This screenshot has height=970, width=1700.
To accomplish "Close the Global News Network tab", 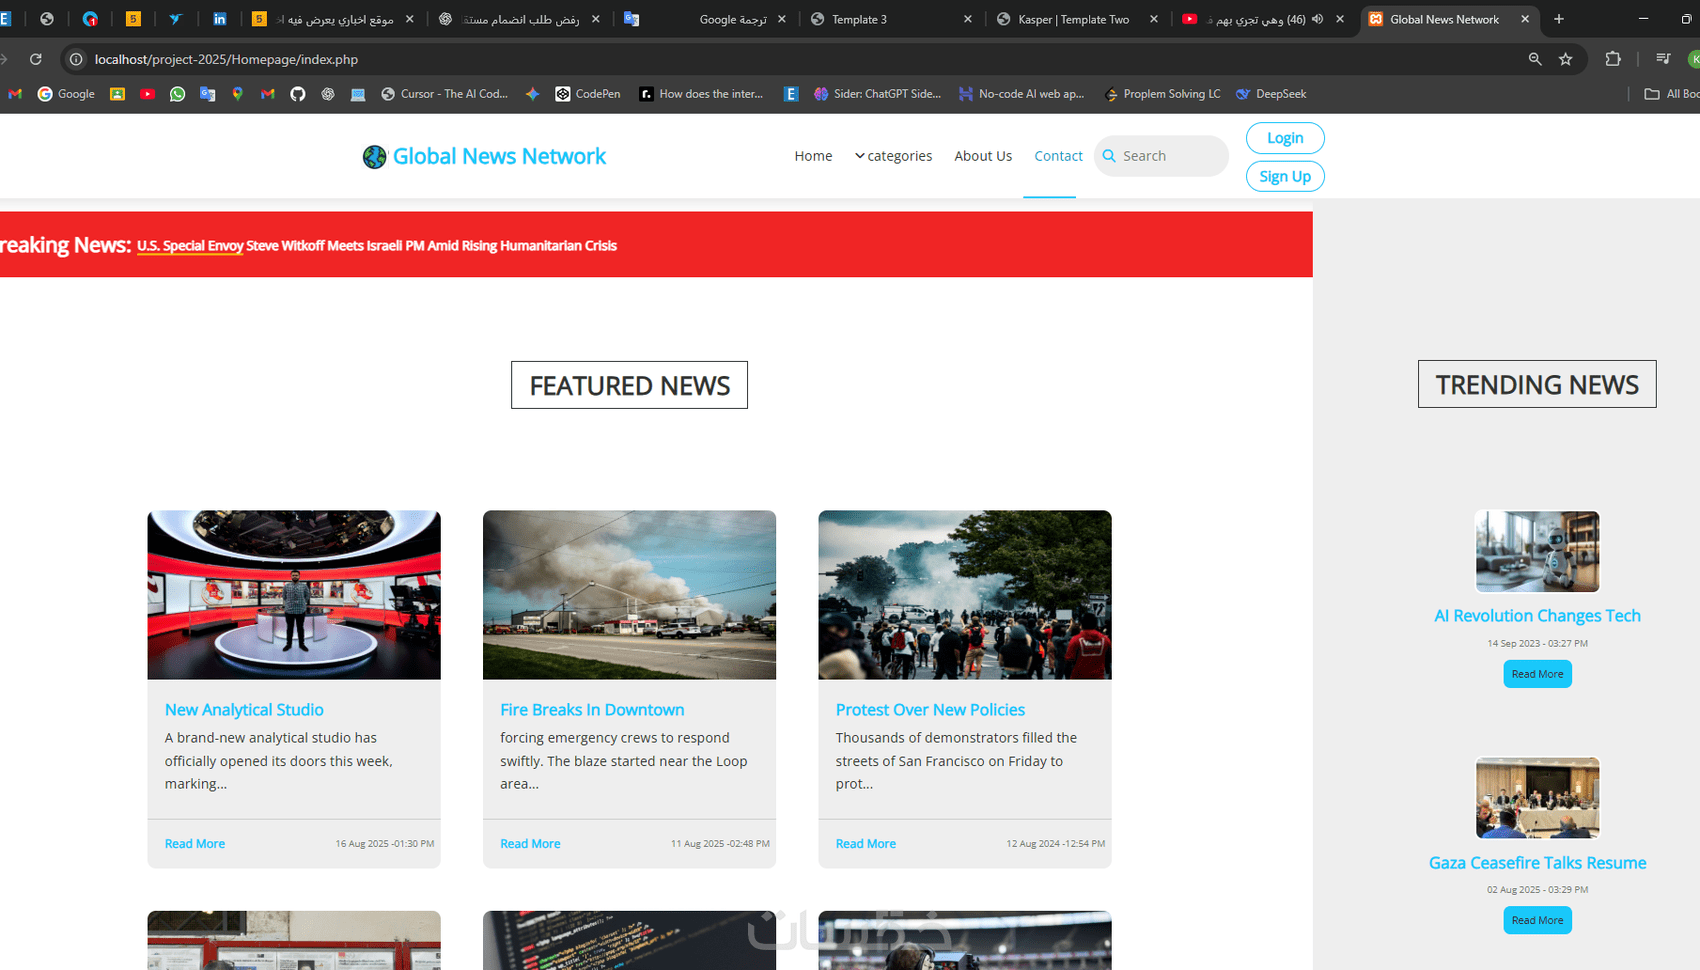I will pos(1525,19).
